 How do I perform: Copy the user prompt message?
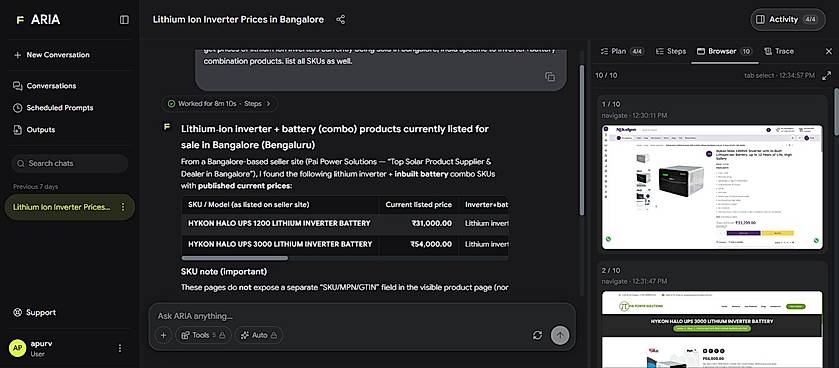pyautogui.click(x=550, y=76)
